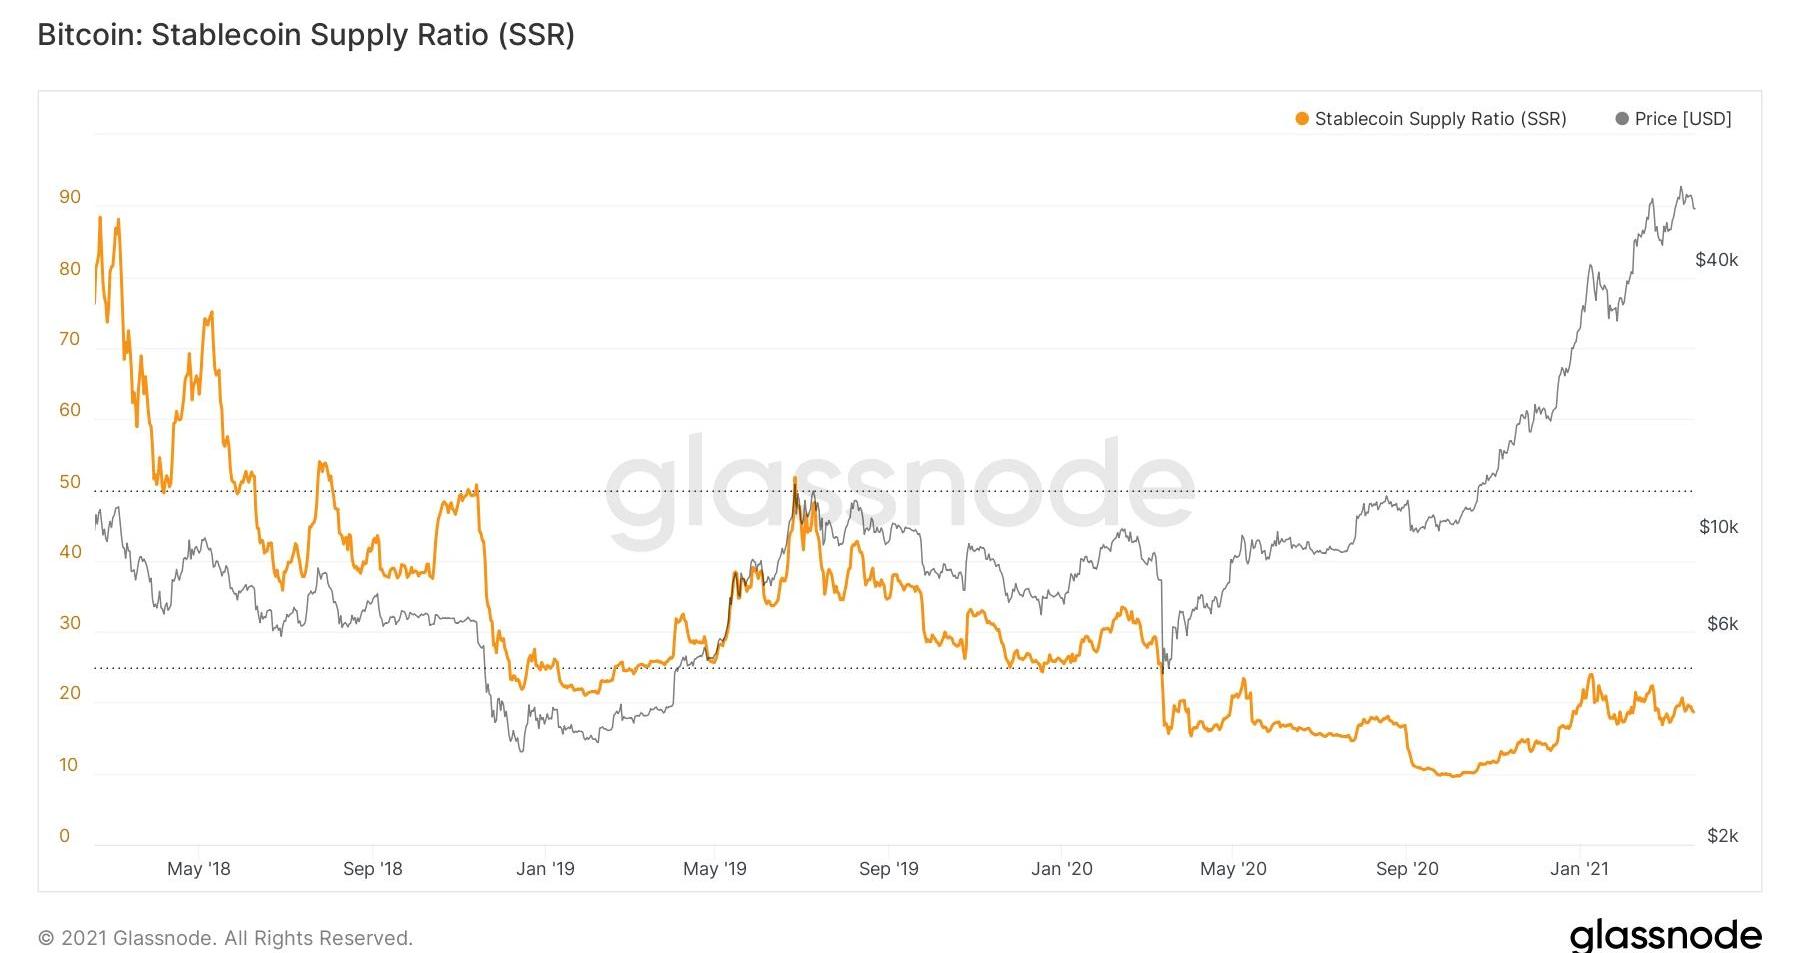Click the orange SSR legend dot
This screenshot has height=953, width=1800.
1302,119
